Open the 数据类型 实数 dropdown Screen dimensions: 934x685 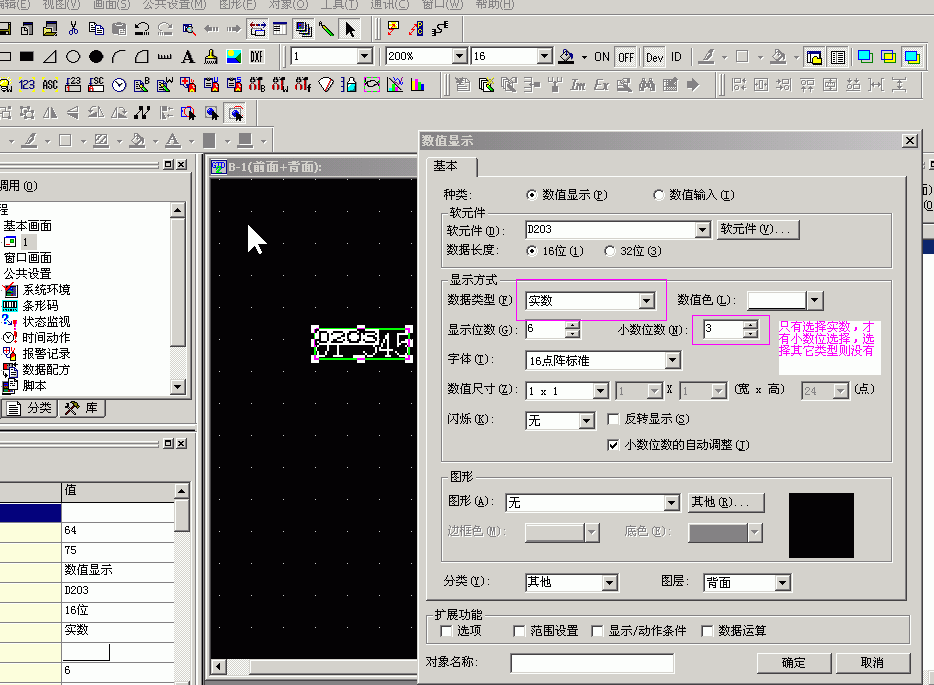pos(647,301)
